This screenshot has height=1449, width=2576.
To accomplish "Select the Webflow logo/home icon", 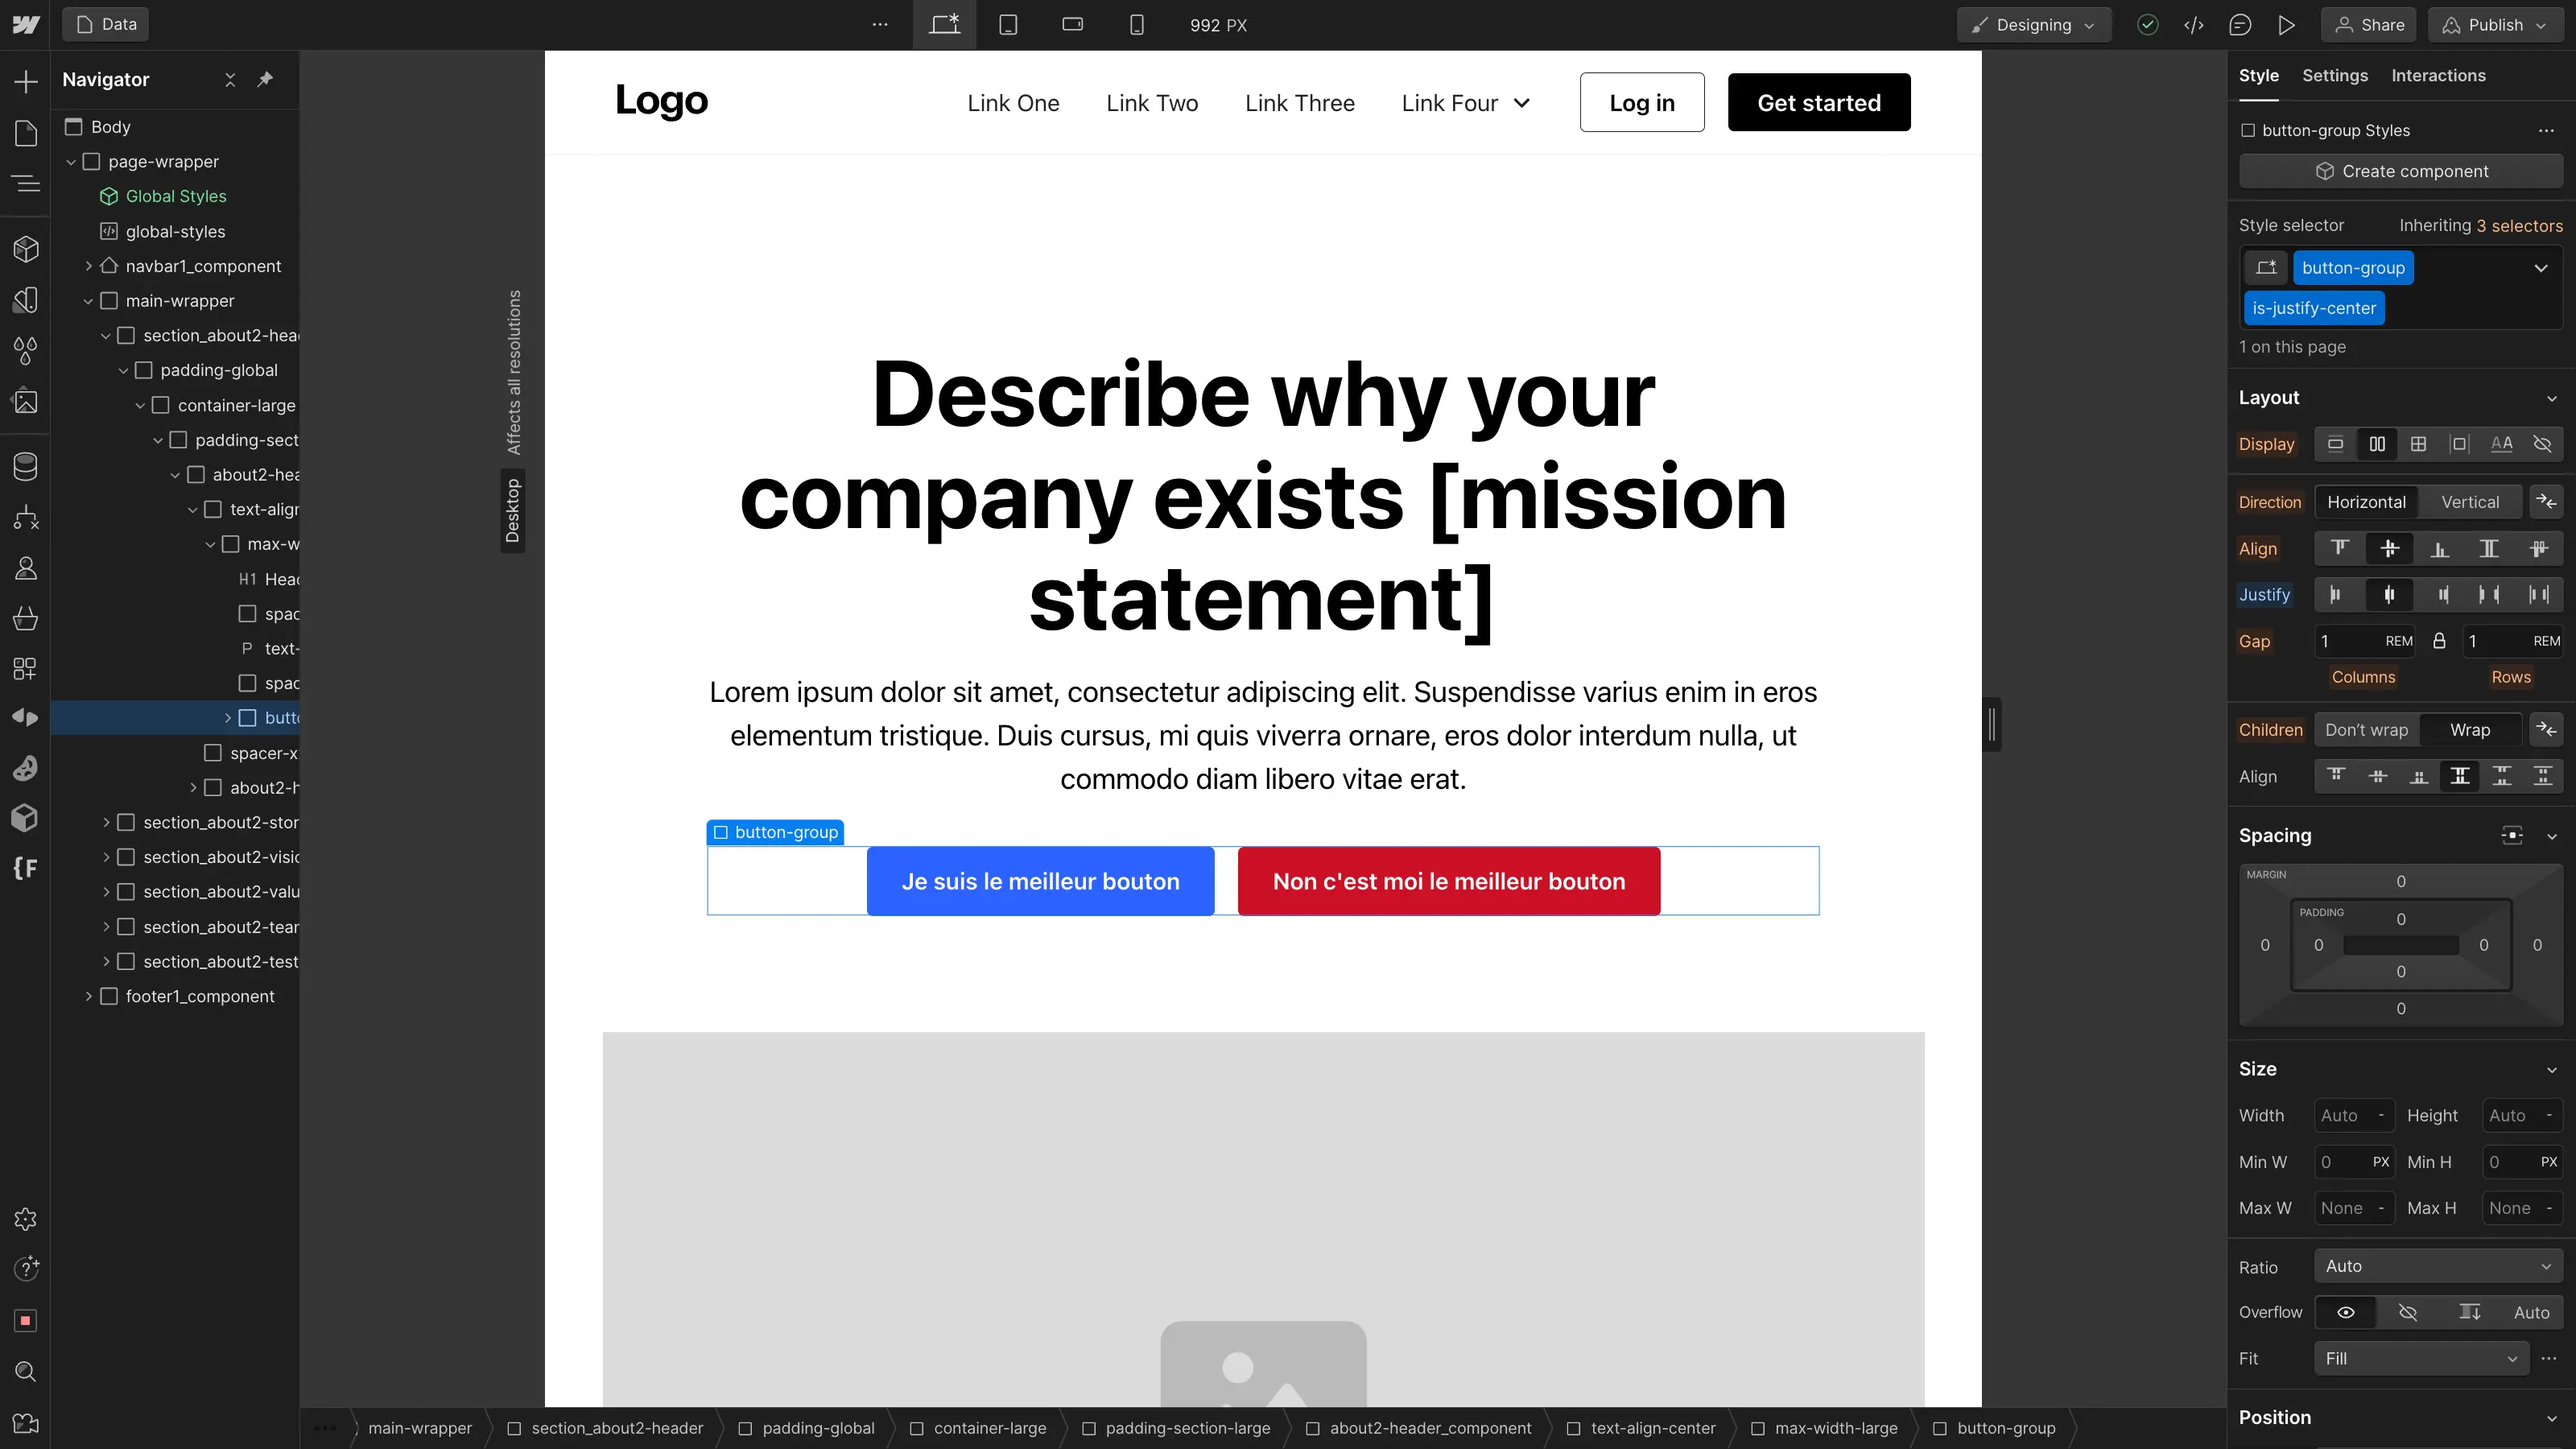I will 25,23.
